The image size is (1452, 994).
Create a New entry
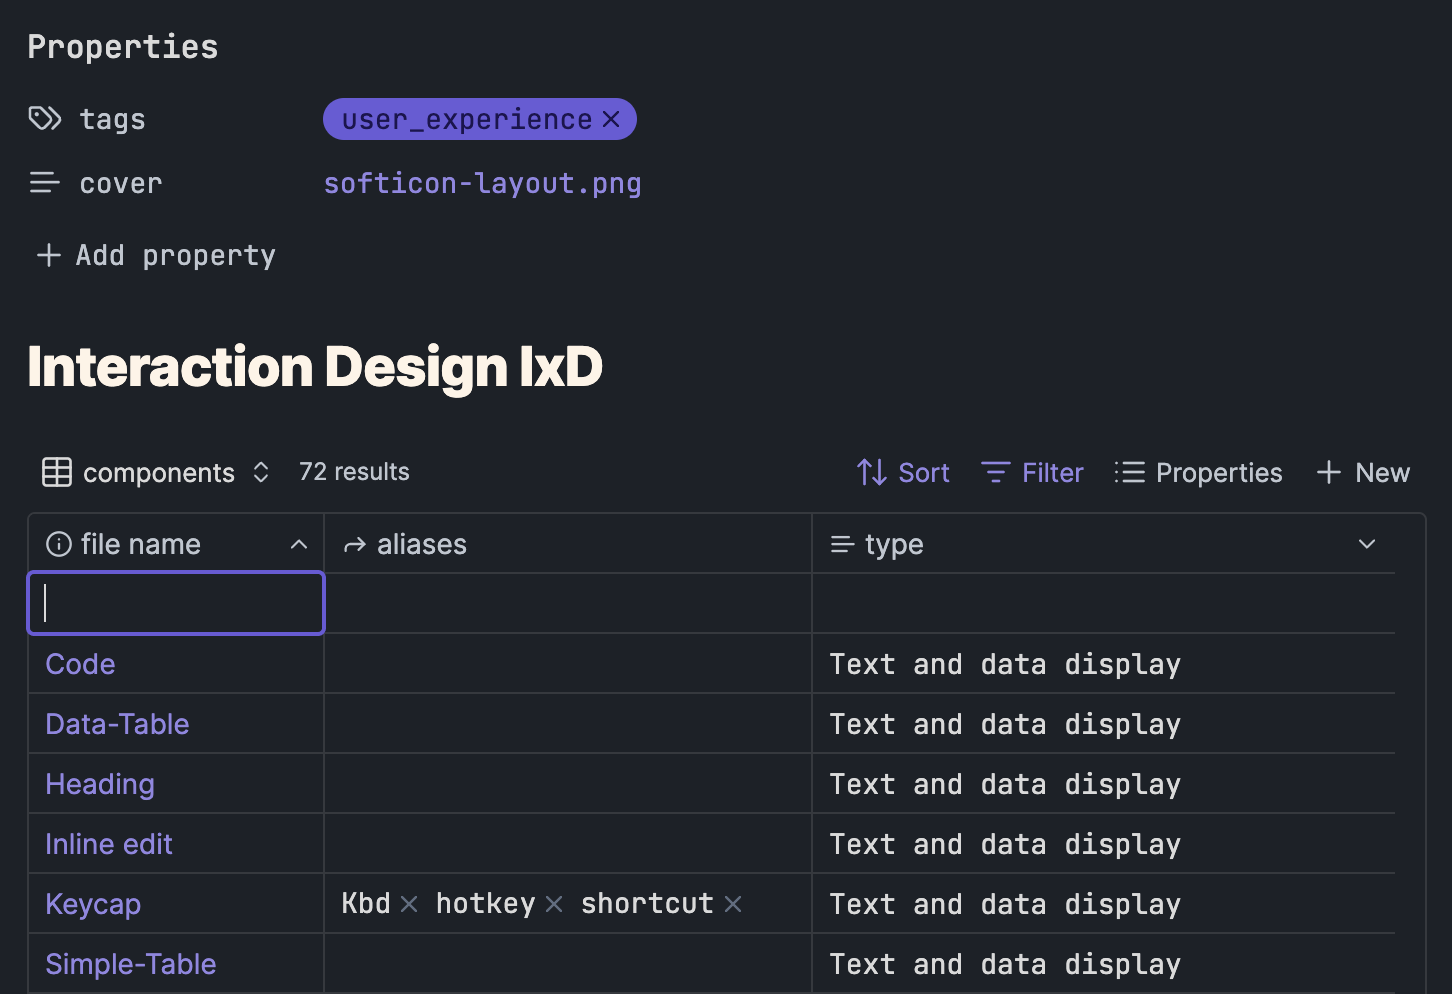point(1363,473)
